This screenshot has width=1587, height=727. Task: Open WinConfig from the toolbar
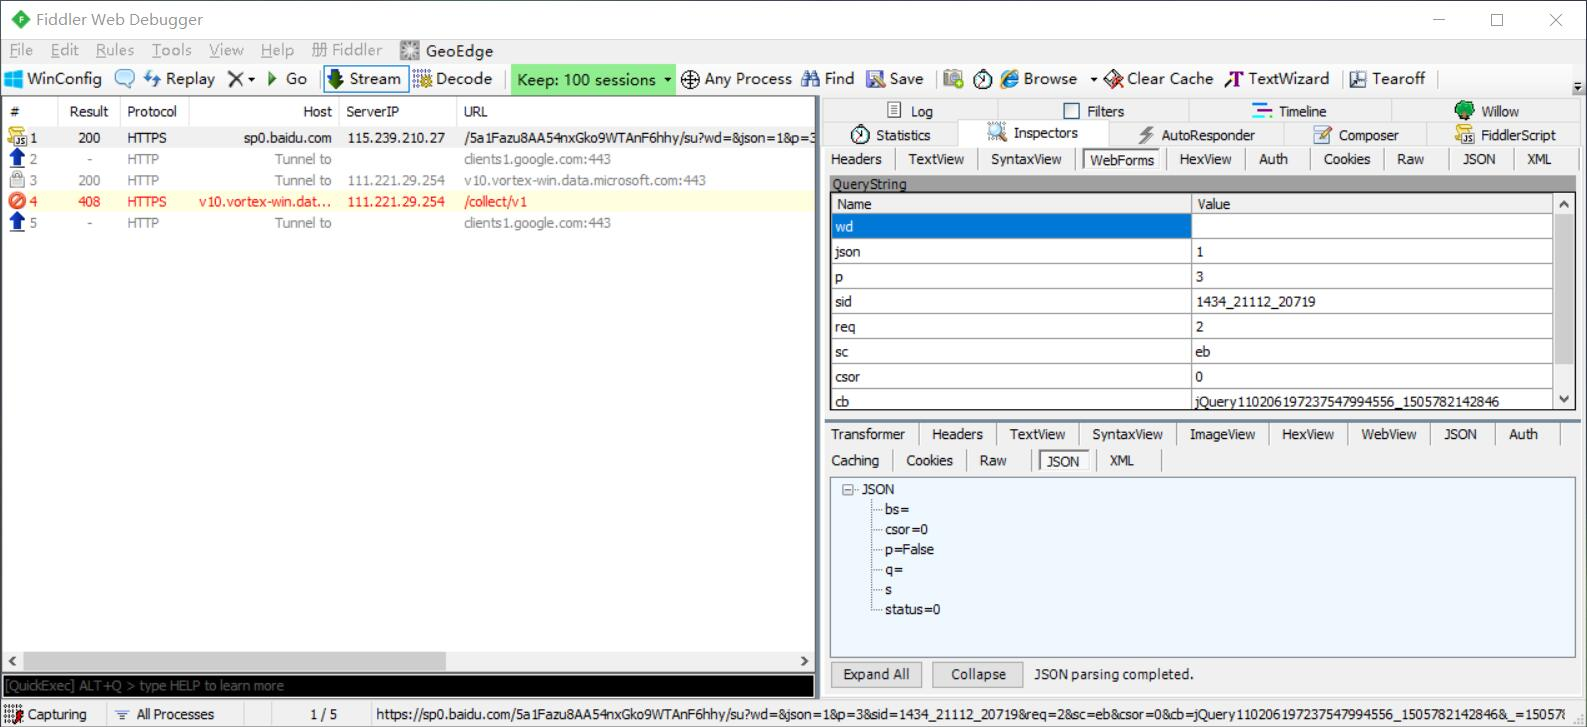54,79
